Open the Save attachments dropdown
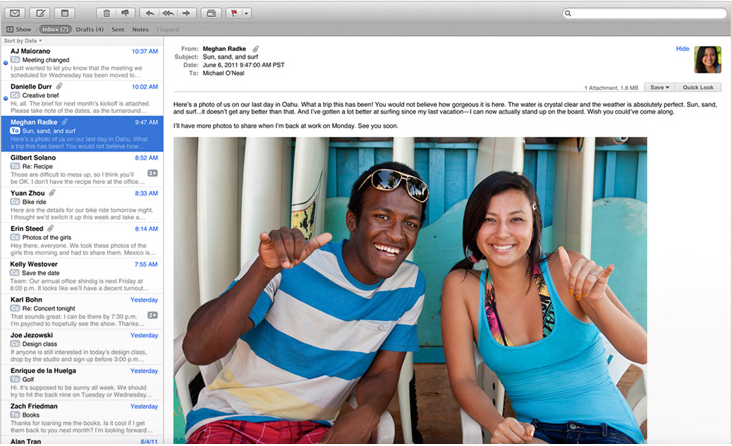 (660, 87)
